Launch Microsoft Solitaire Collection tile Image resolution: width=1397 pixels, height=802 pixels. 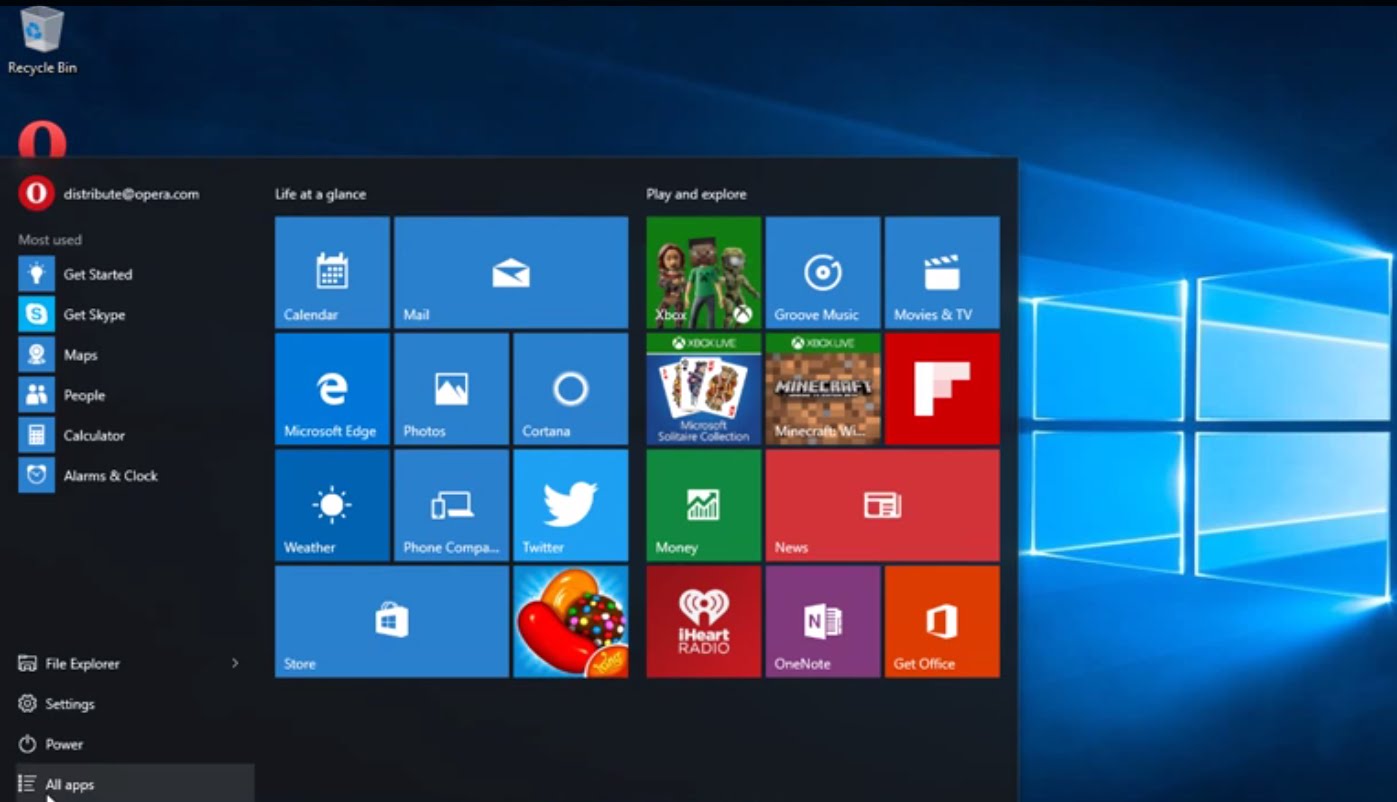pyautogui.click(x=704, y=389)
